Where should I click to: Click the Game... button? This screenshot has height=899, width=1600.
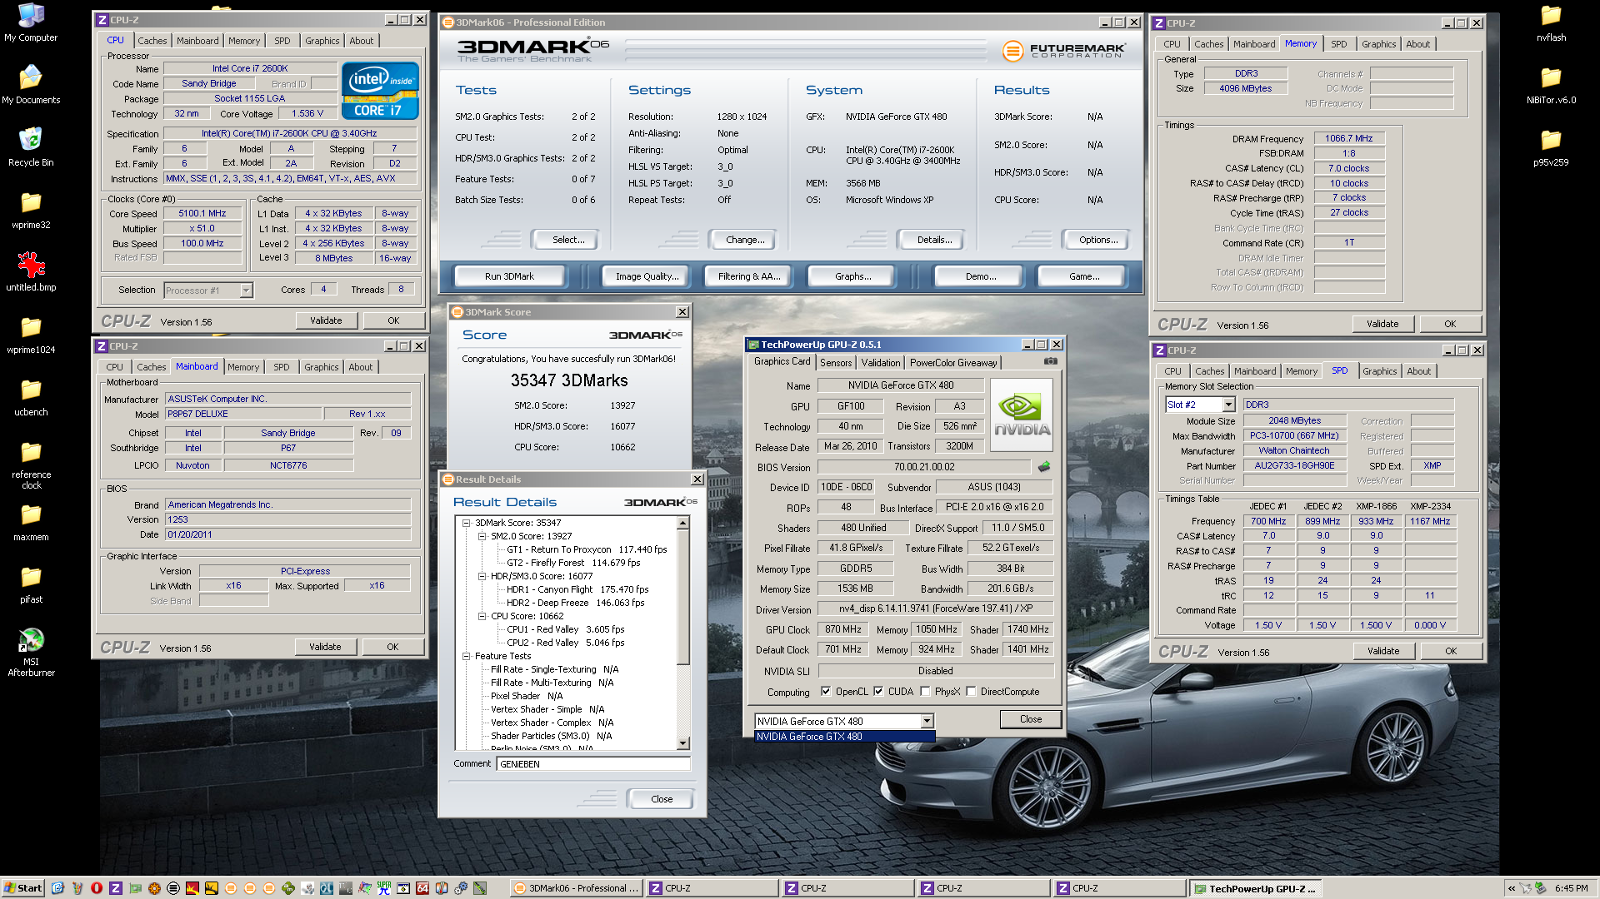pyautogui.click(x=1084, y=277)
